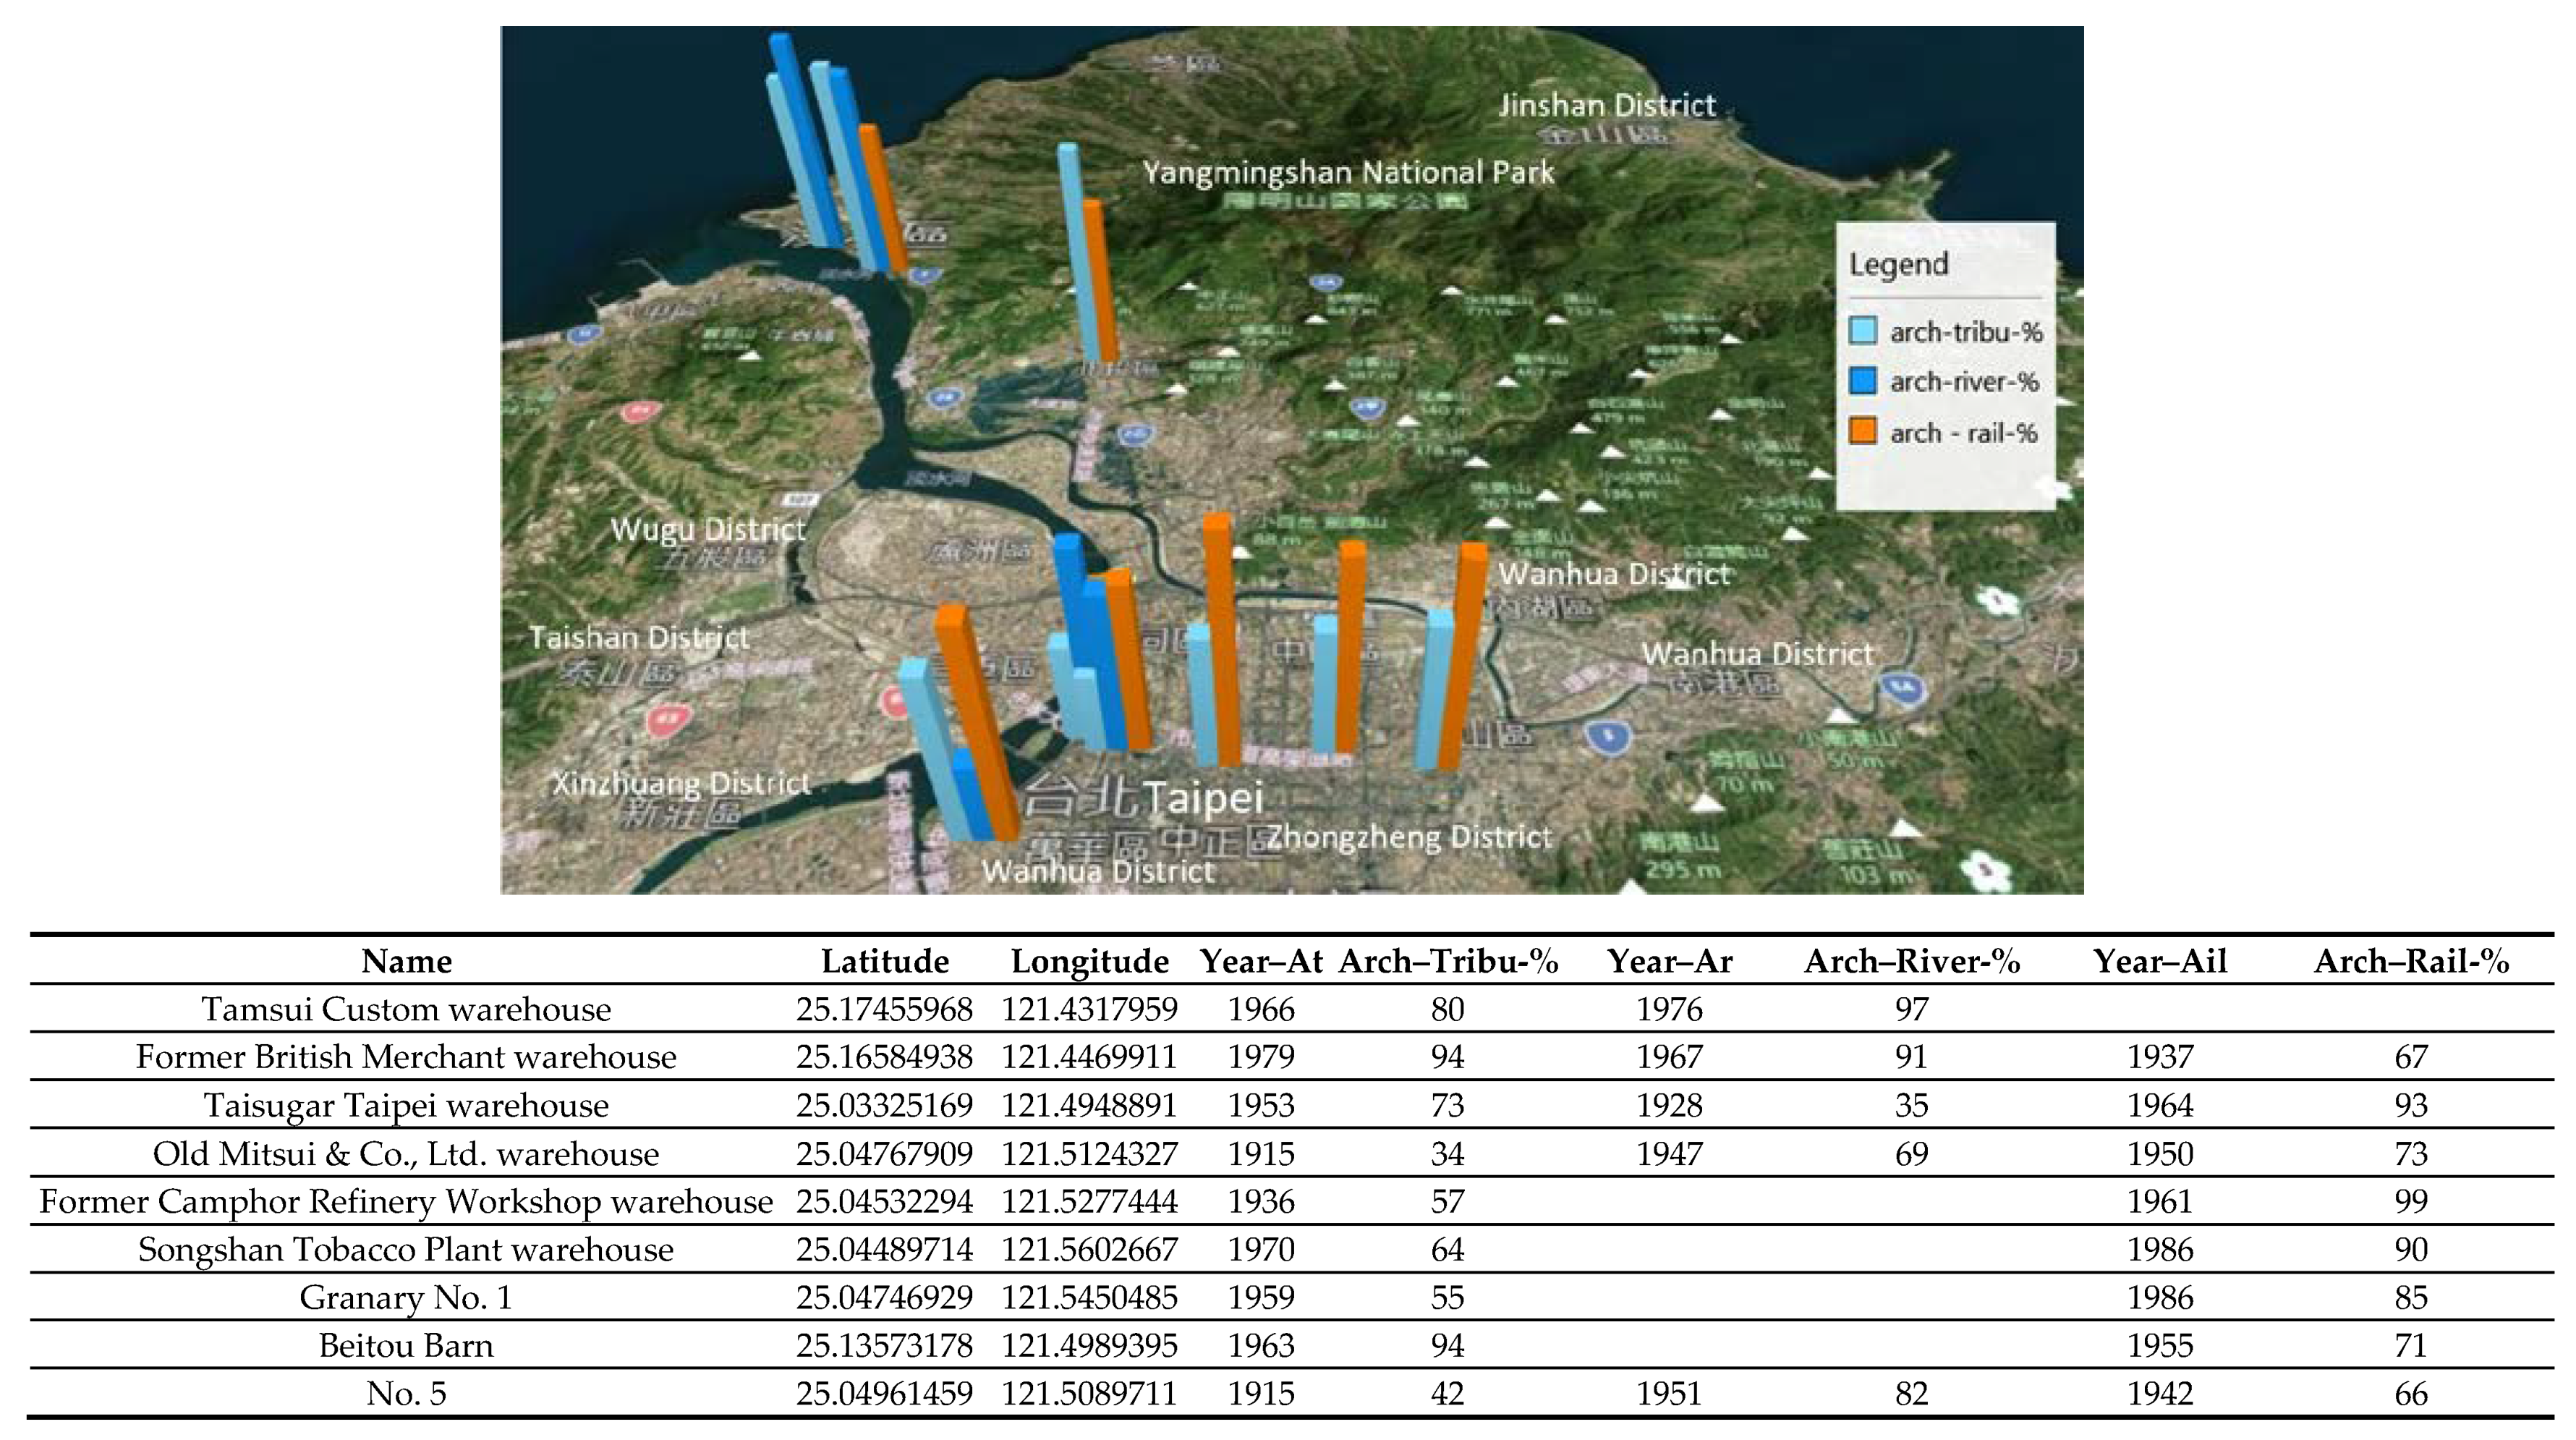Image resolution: width=2576 pixels, height=1440 pixels.
Task: Select the Songshan Tobacco Plant warehouse cell
Action: (x=406, y=1249)
